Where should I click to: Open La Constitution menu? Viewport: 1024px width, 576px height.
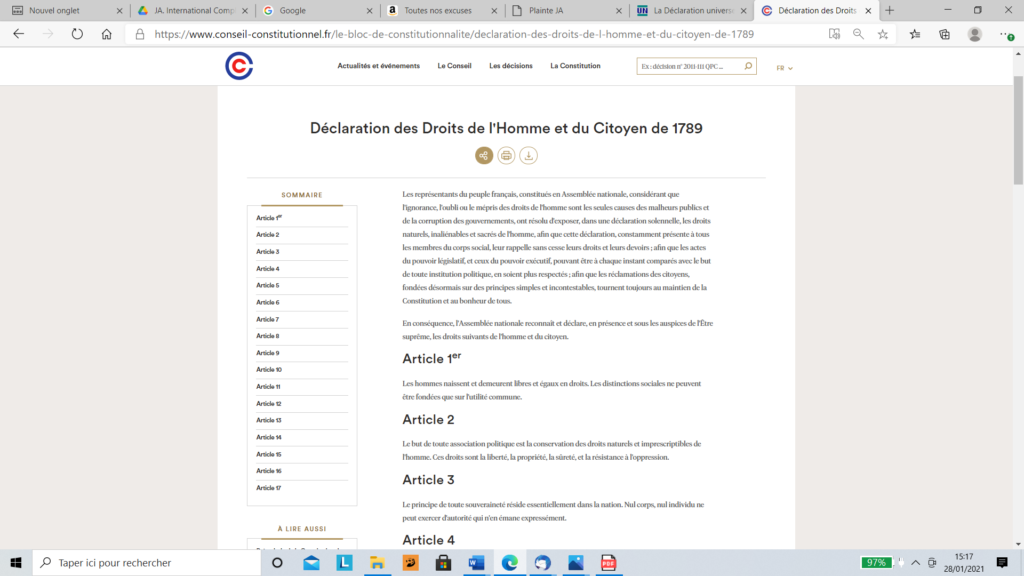[x=575, y=66]
